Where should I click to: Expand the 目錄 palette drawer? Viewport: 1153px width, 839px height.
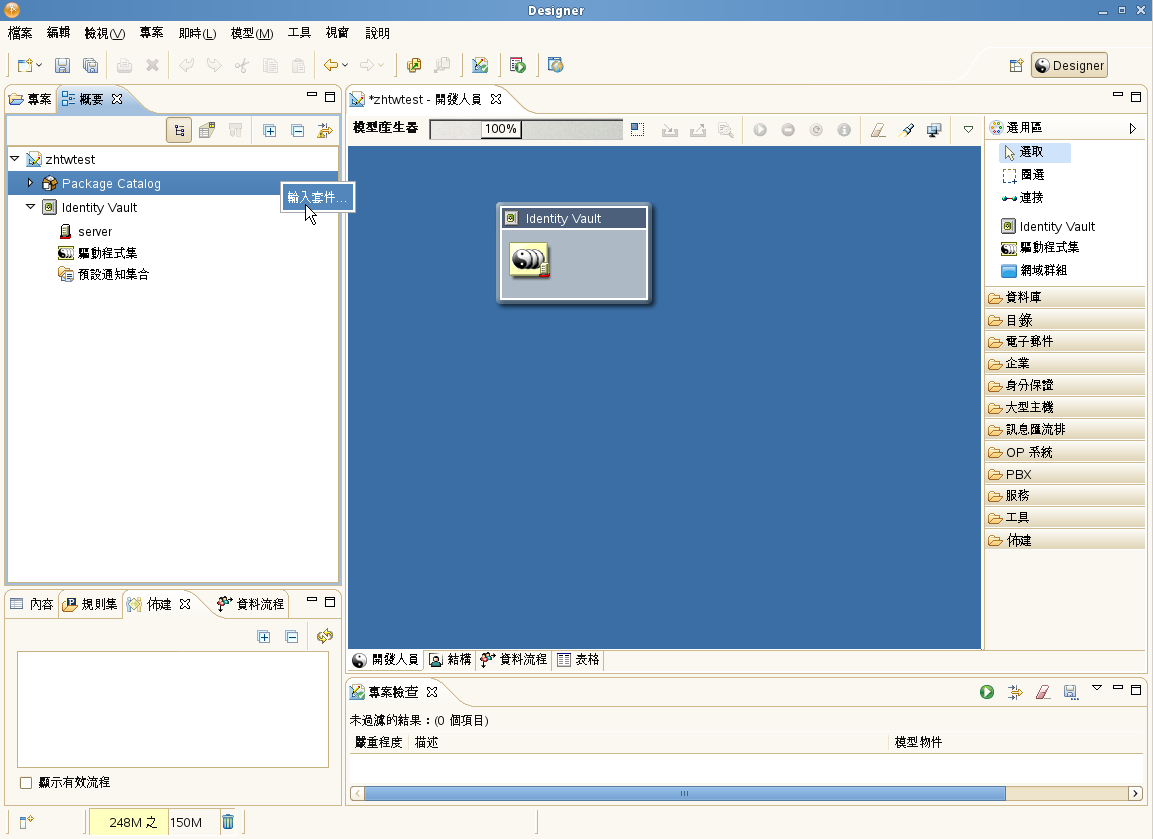(1065, 320)
